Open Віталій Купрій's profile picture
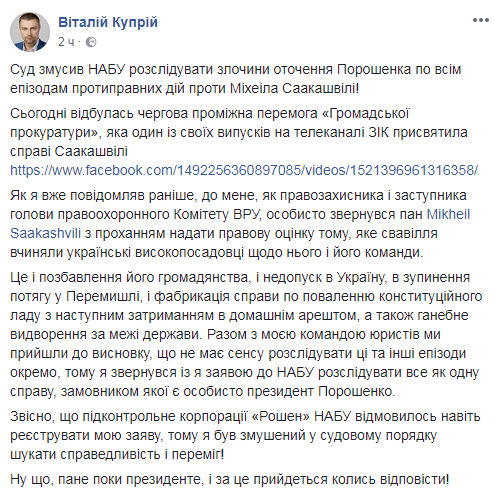 click(x=30, y=32)
